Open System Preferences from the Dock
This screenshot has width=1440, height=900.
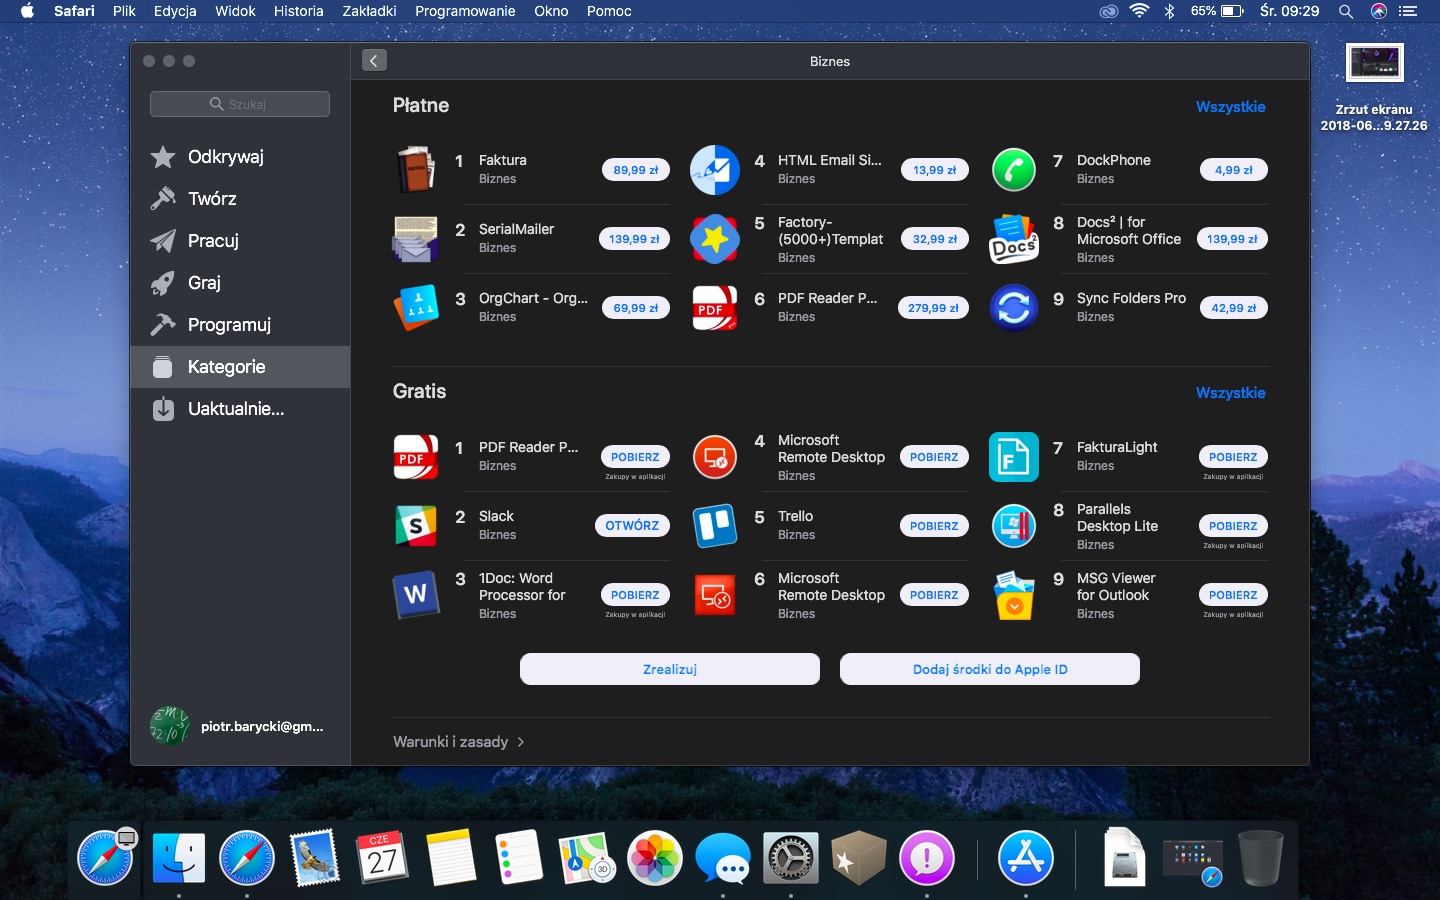[x=791, y=858]
